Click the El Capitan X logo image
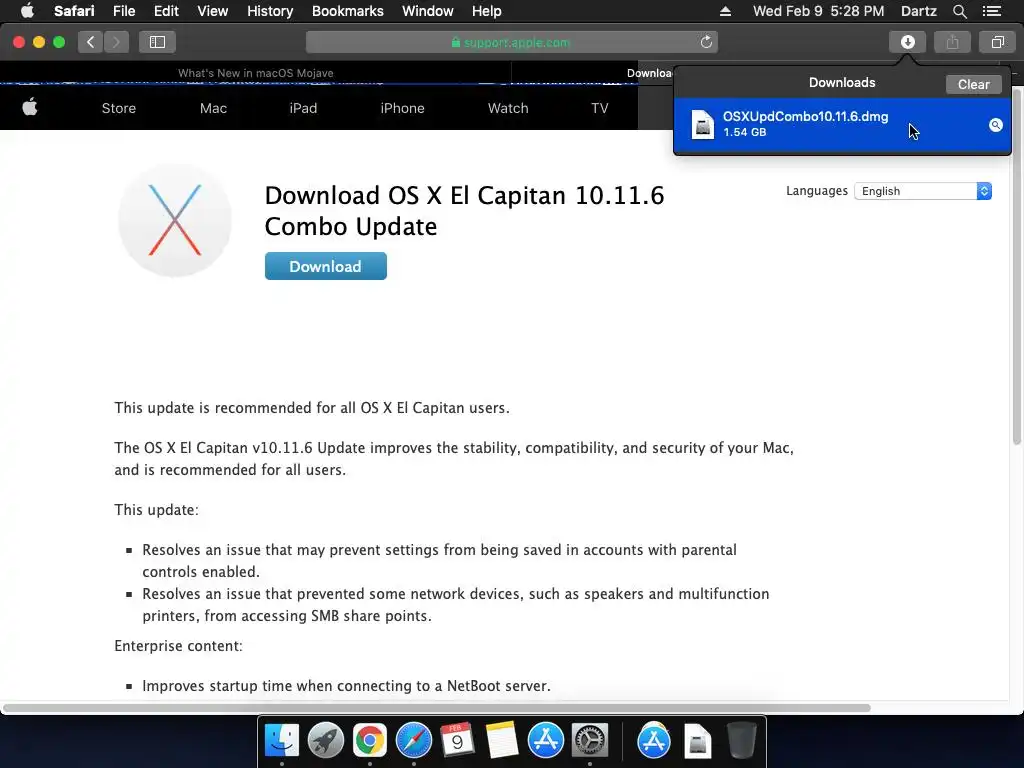The height and width of the screenshot is (768, 1024). point(175,220)
